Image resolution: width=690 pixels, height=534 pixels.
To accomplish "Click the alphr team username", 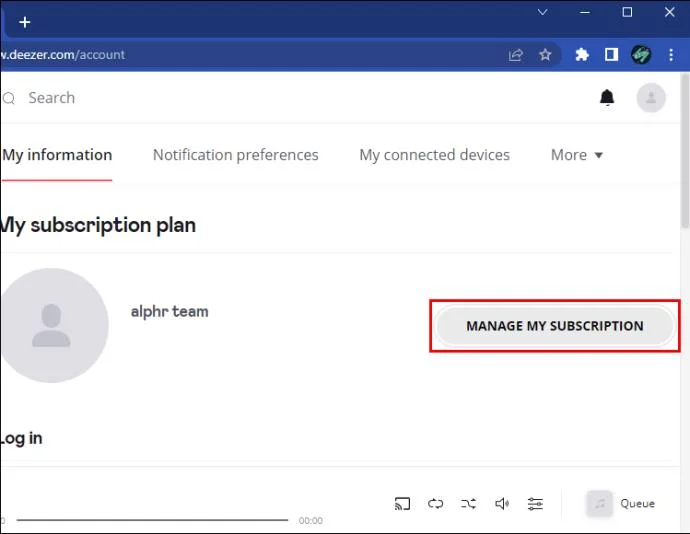I will [x=169, y=312].
